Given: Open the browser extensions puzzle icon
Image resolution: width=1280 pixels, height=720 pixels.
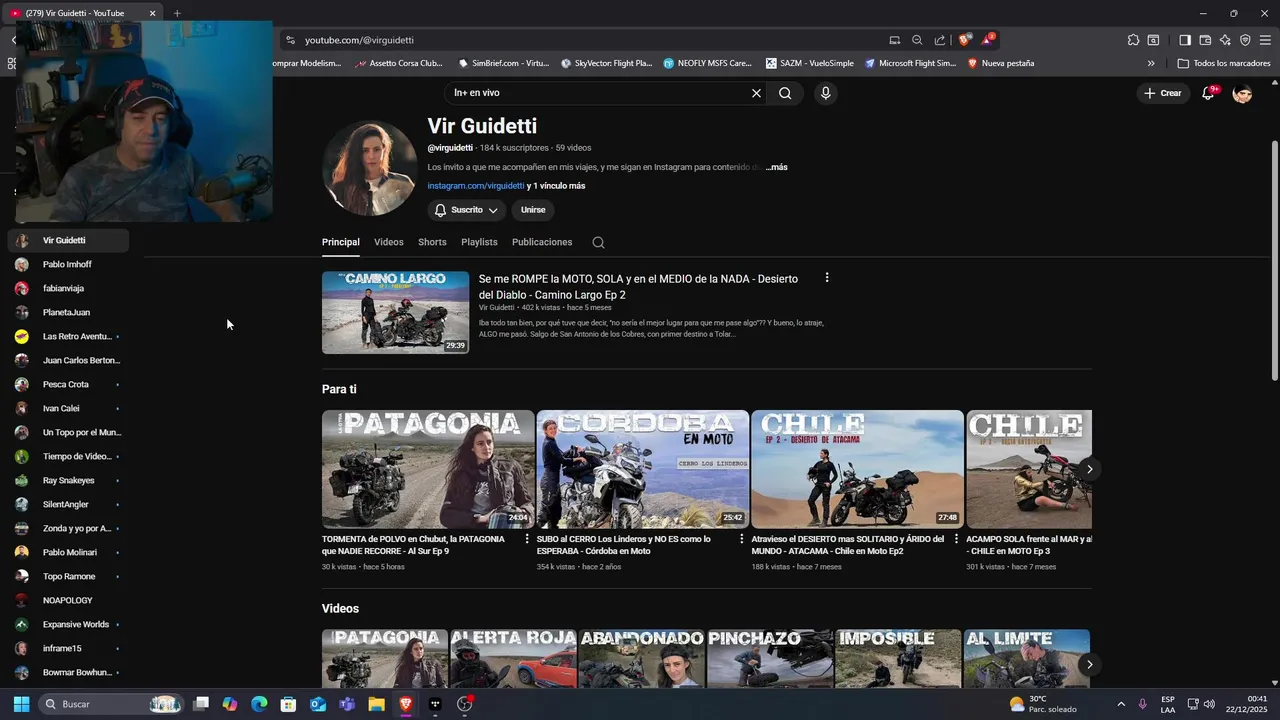Looking at the screenshot, I should pyautogui.click(x=1133, y=40).
